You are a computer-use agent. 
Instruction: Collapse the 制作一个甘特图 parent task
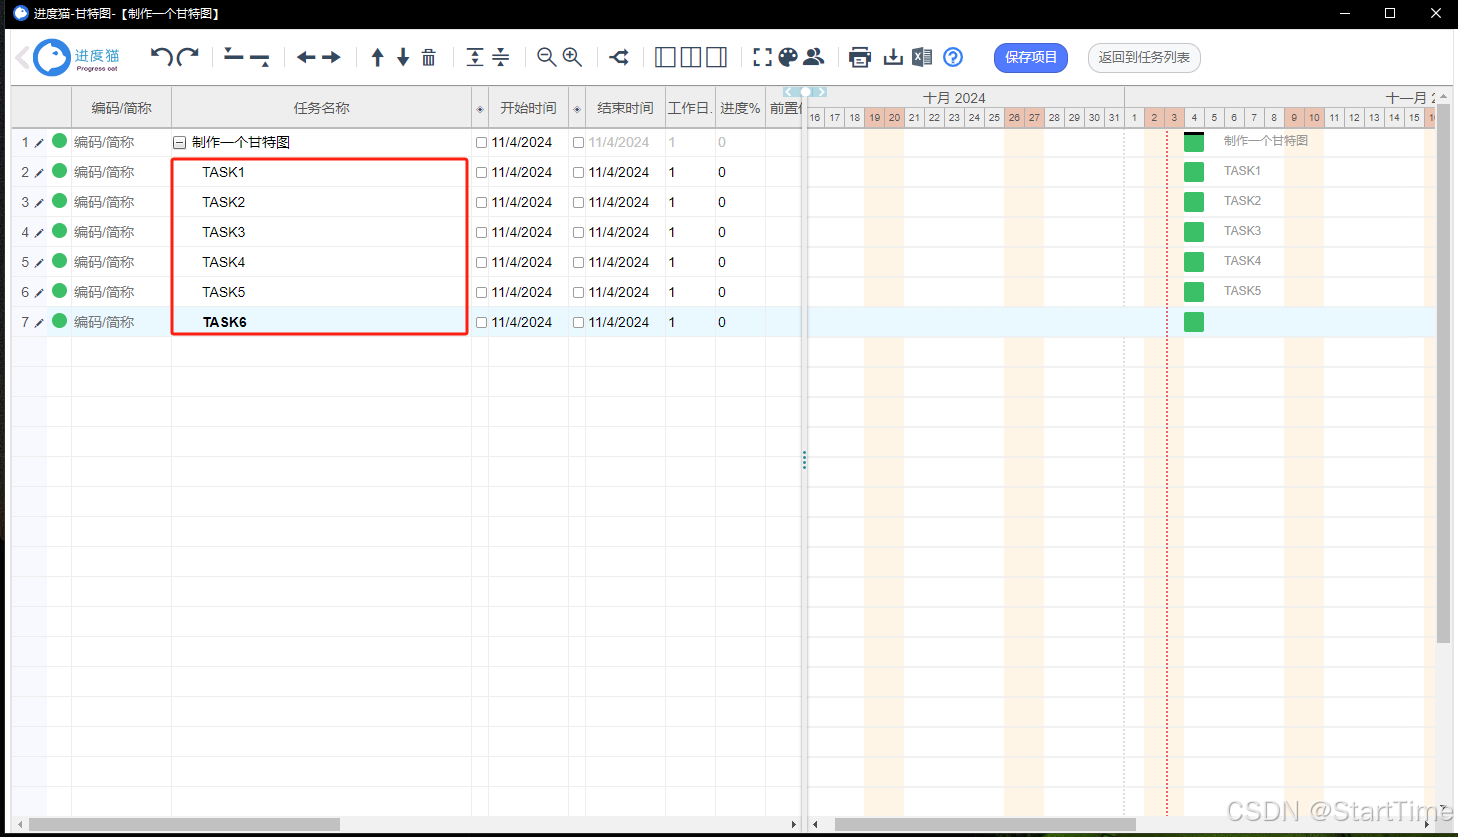(180, 143)
